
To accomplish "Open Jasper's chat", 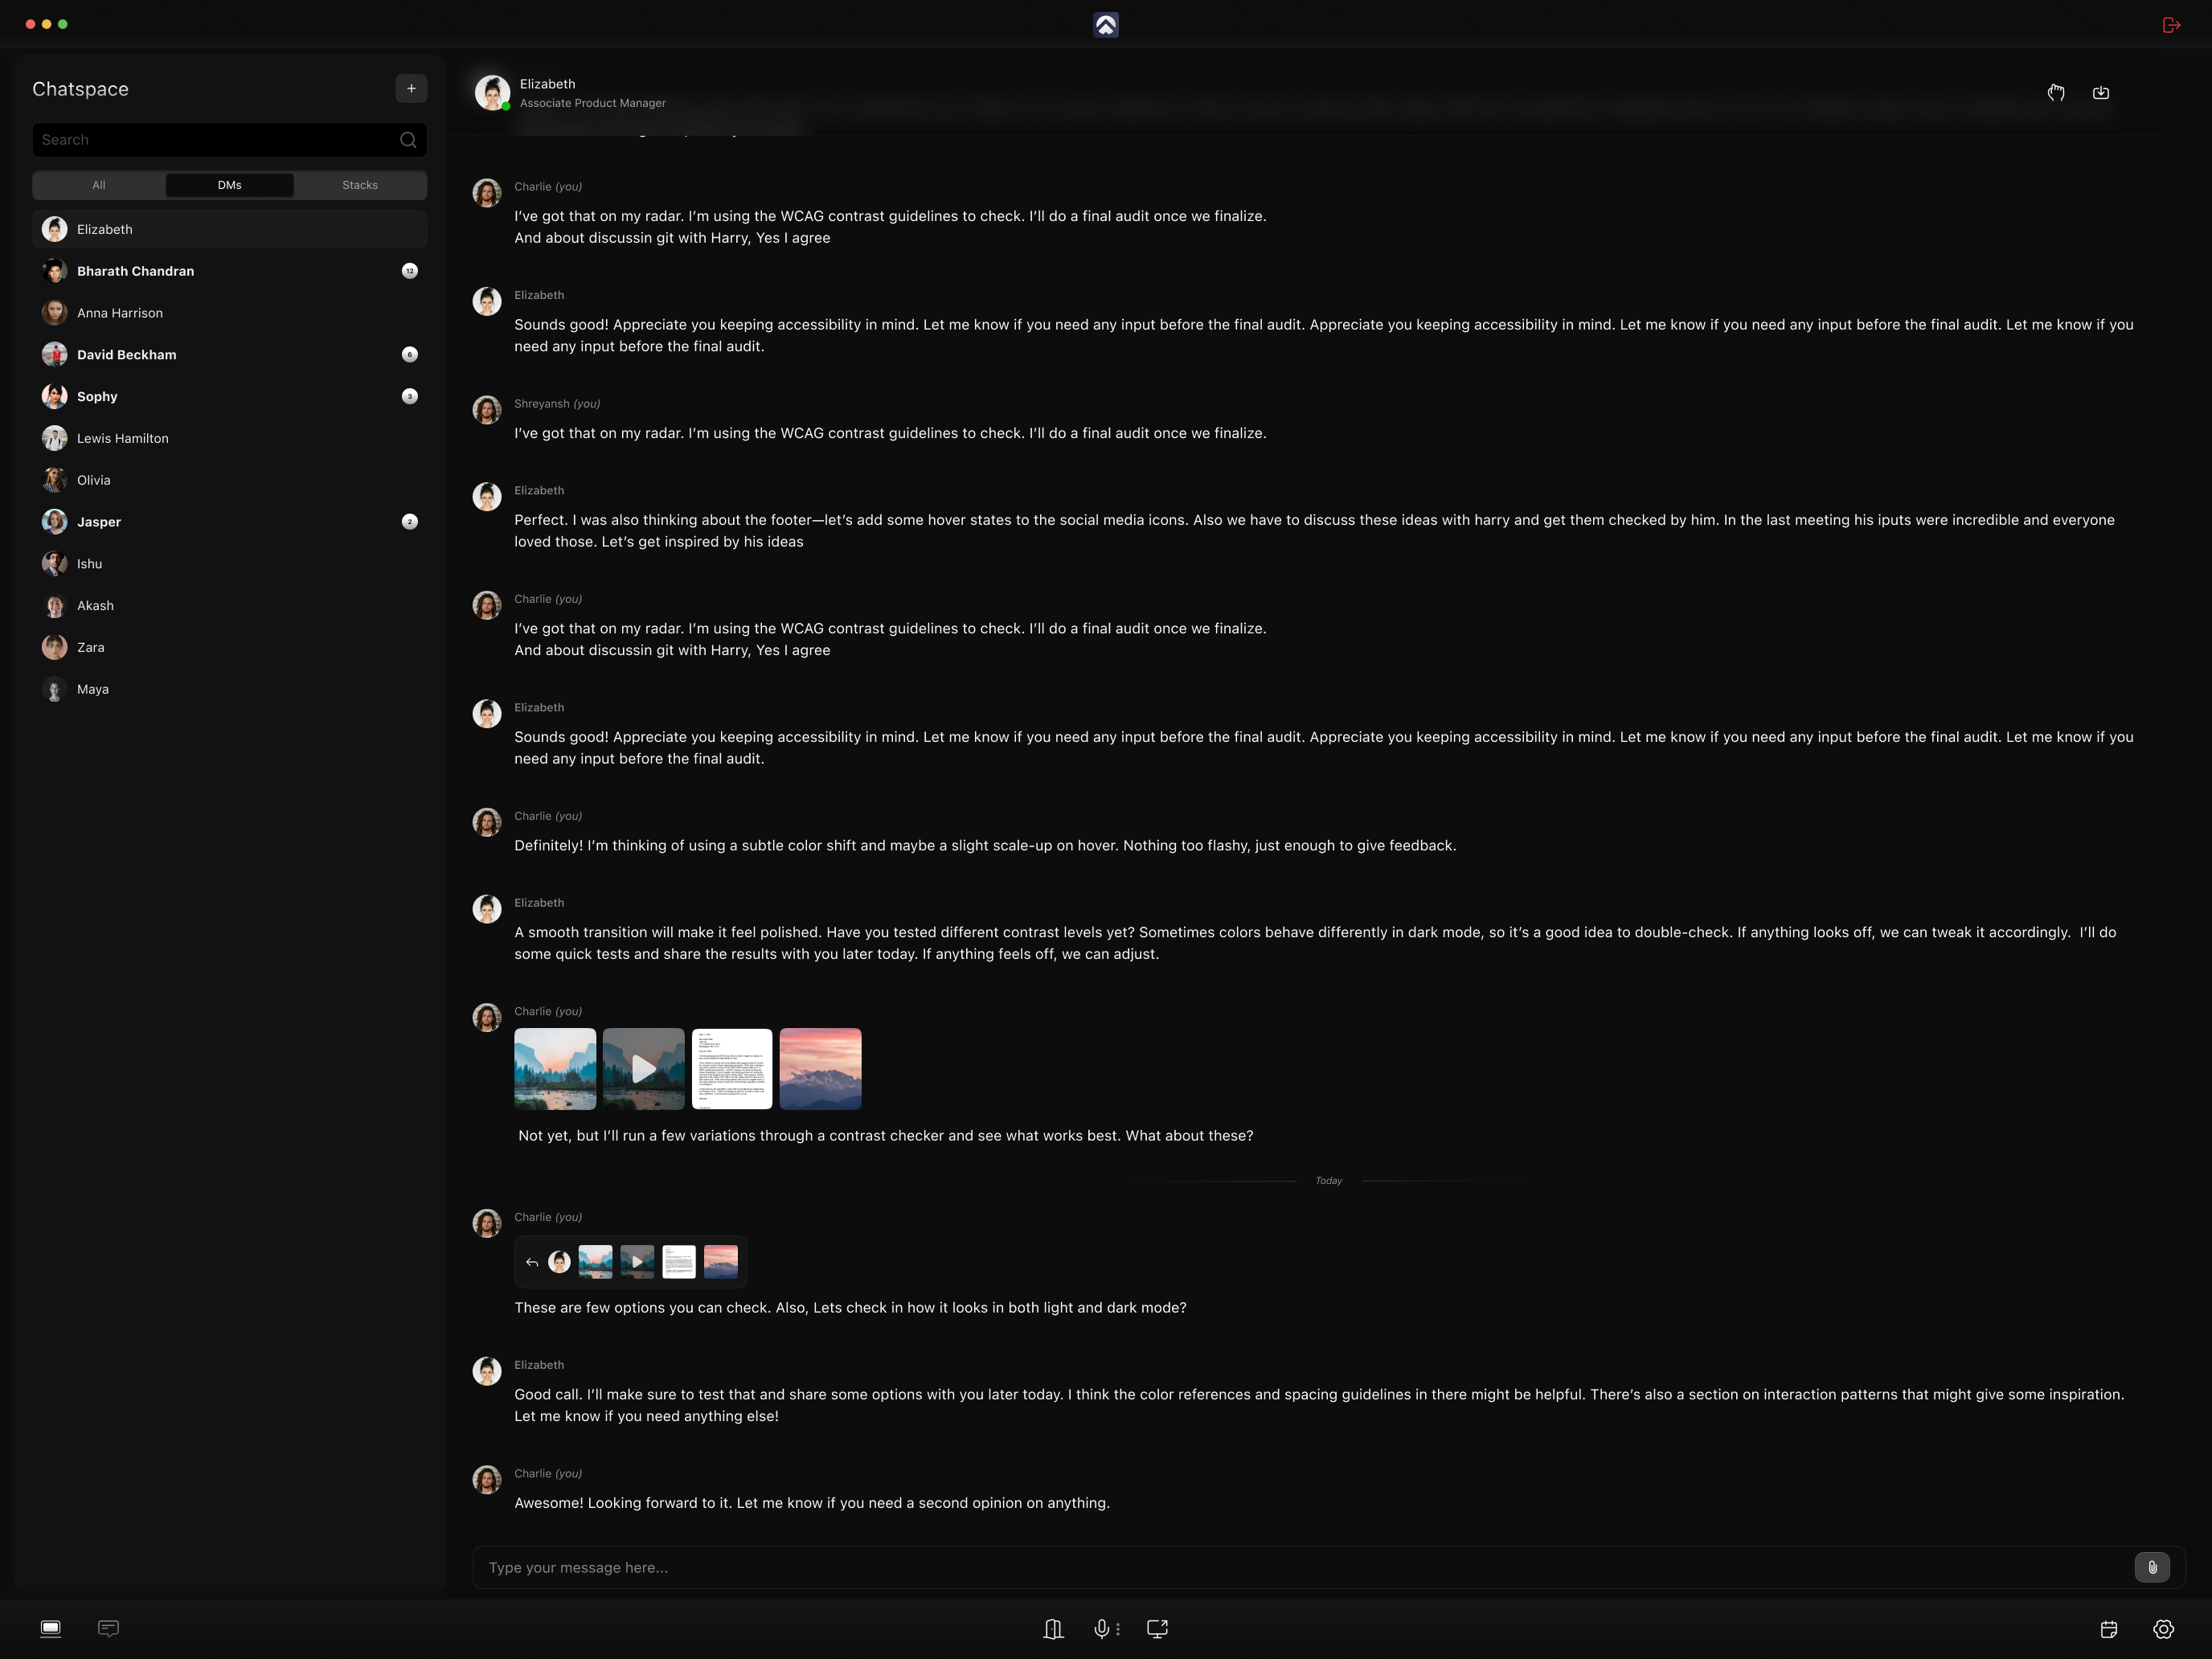I will coord(230,522).
